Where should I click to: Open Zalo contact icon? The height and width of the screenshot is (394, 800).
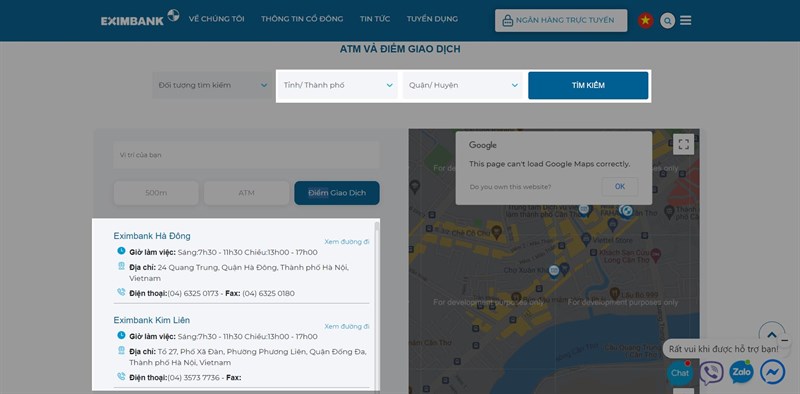pos(741,372)
